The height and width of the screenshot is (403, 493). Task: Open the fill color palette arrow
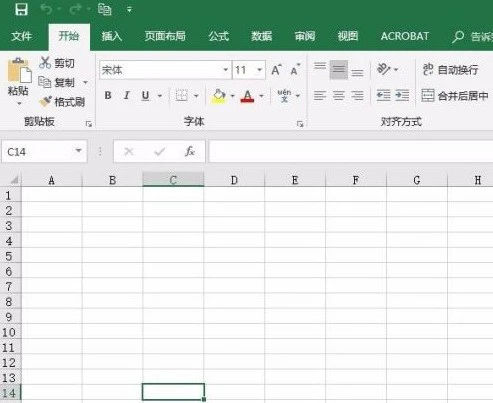click(x=232, y=96)
